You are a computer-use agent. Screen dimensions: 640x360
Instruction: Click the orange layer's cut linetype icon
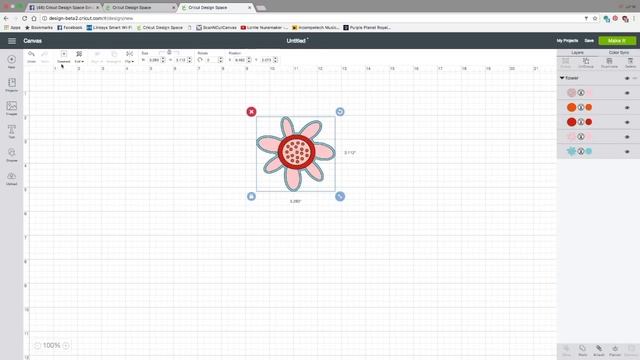(x=581, y=107)
